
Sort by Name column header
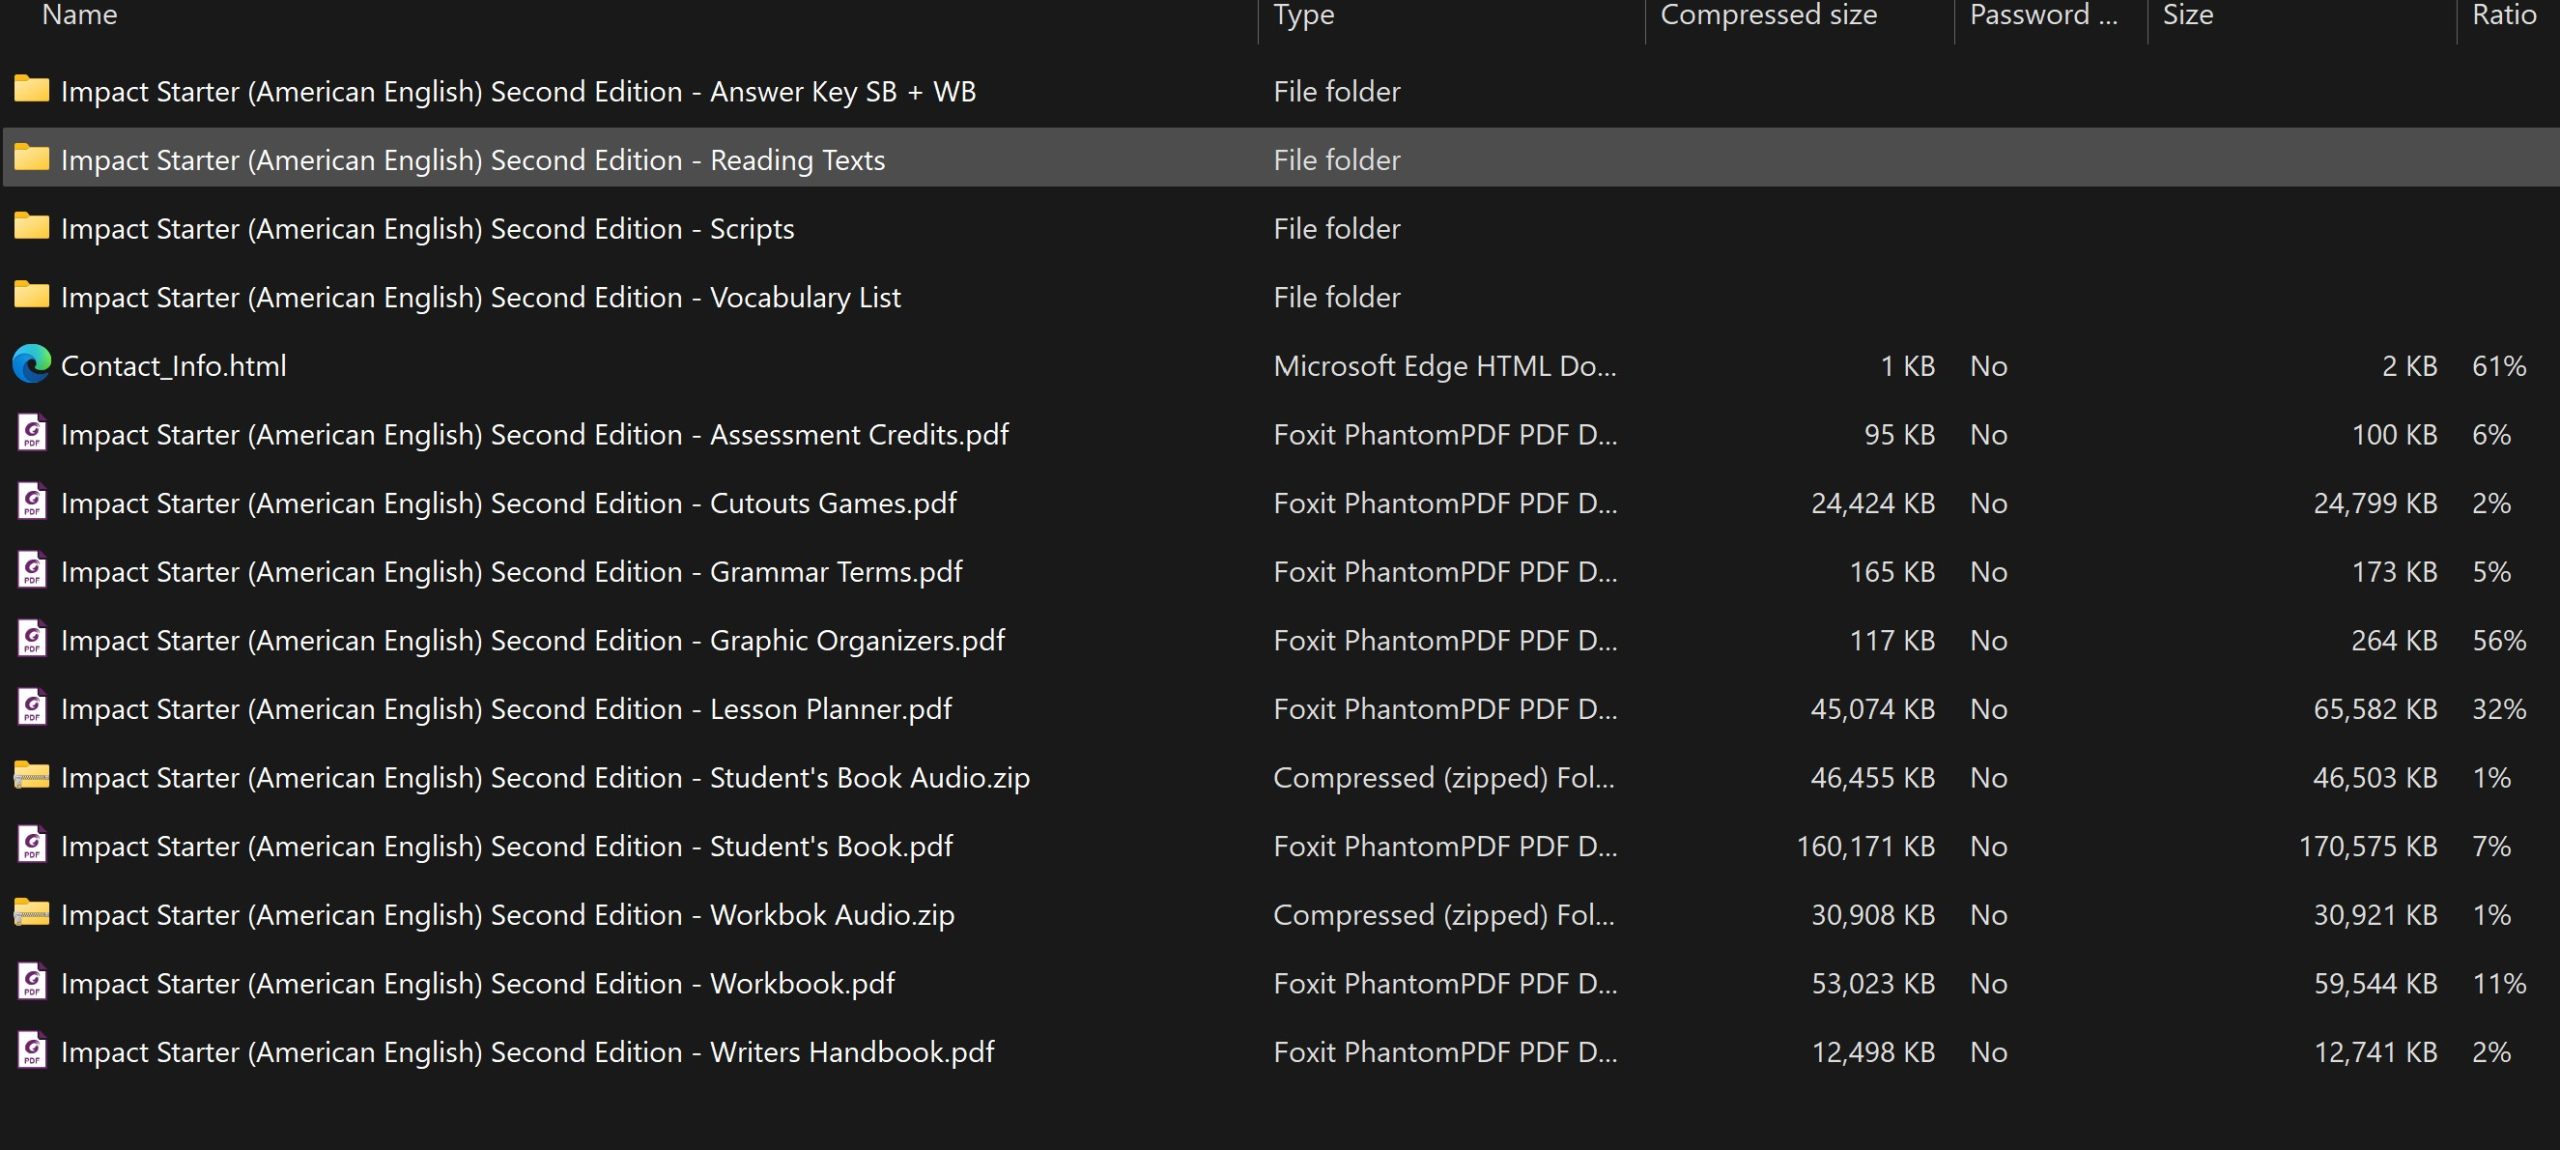point(80,15)
